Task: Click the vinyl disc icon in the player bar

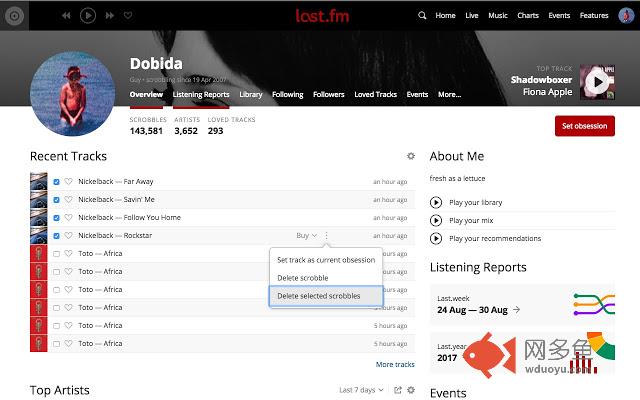Action: [x=14, y=16]
